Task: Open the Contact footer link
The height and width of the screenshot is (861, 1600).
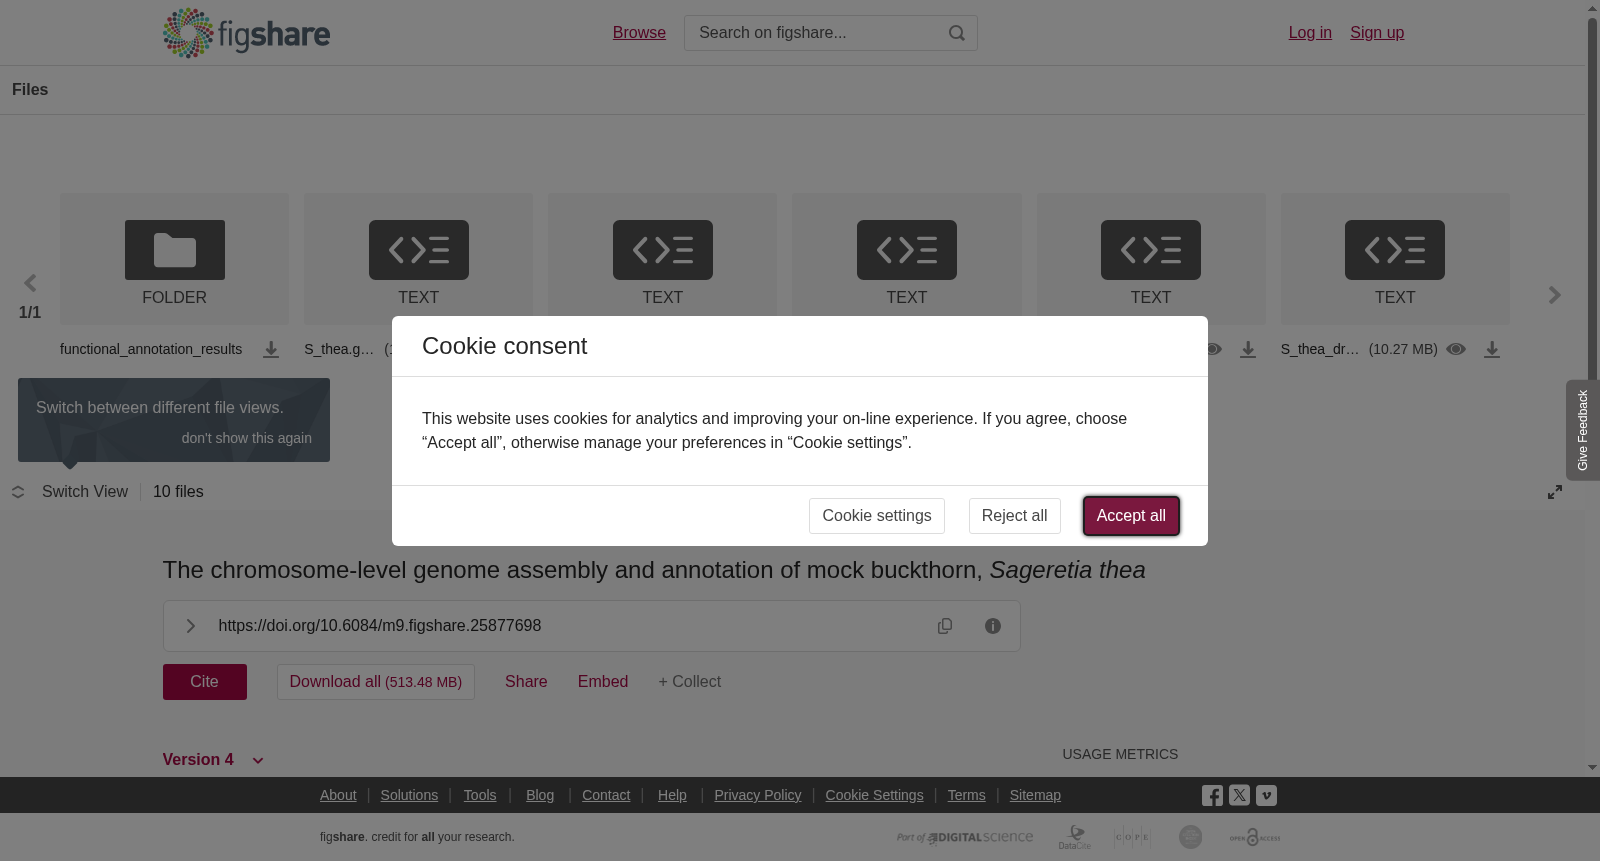Action: (x=606, y=795)
